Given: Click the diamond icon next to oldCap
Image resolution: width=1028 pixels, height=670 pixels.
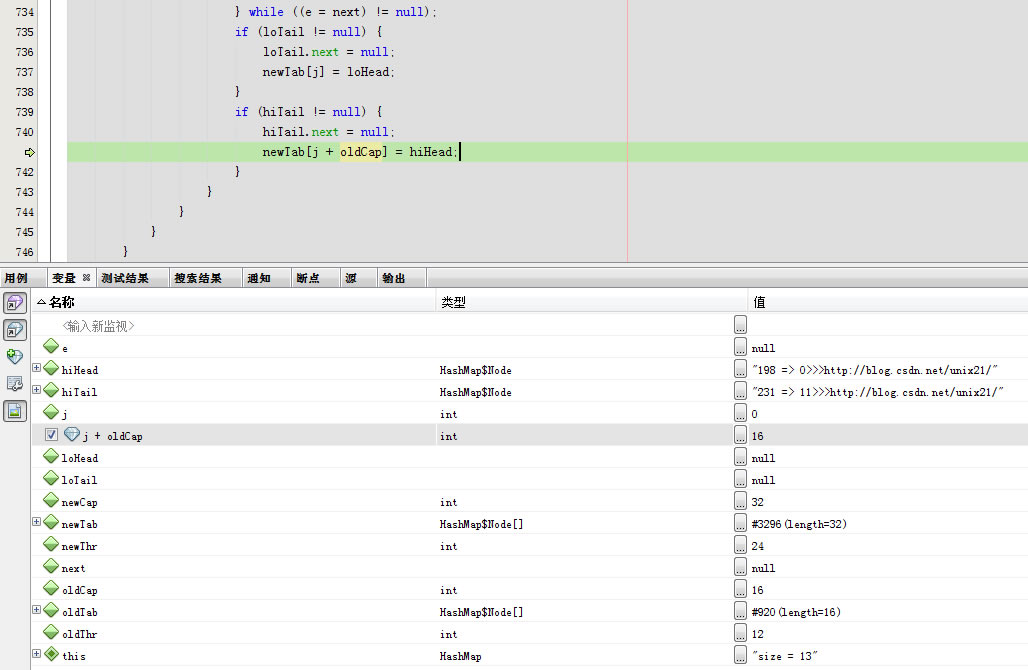Looking at the screenshot, I should (x=51, y=587).
